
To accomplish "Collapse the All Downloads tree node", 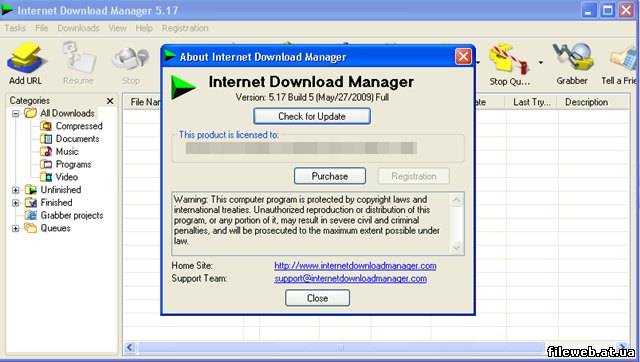I will tap(16, 113).
